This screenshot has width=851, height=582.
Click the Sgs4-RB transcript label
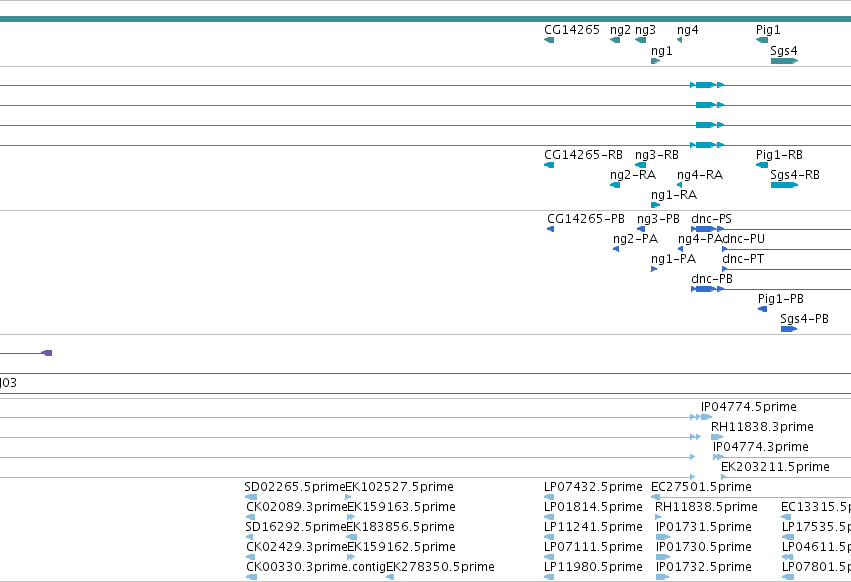pyautogui.click(x=795, y=175)
